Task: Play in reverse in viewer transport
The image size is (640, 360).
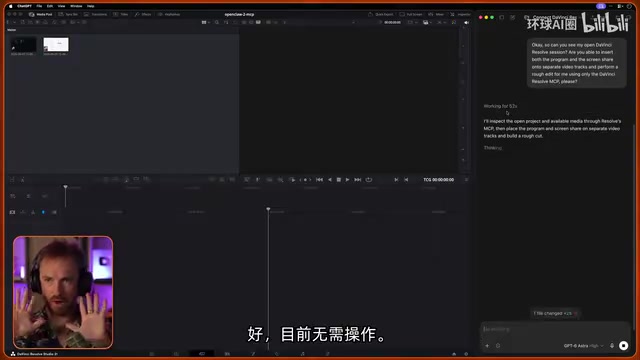Action: (x=330, y=180)
